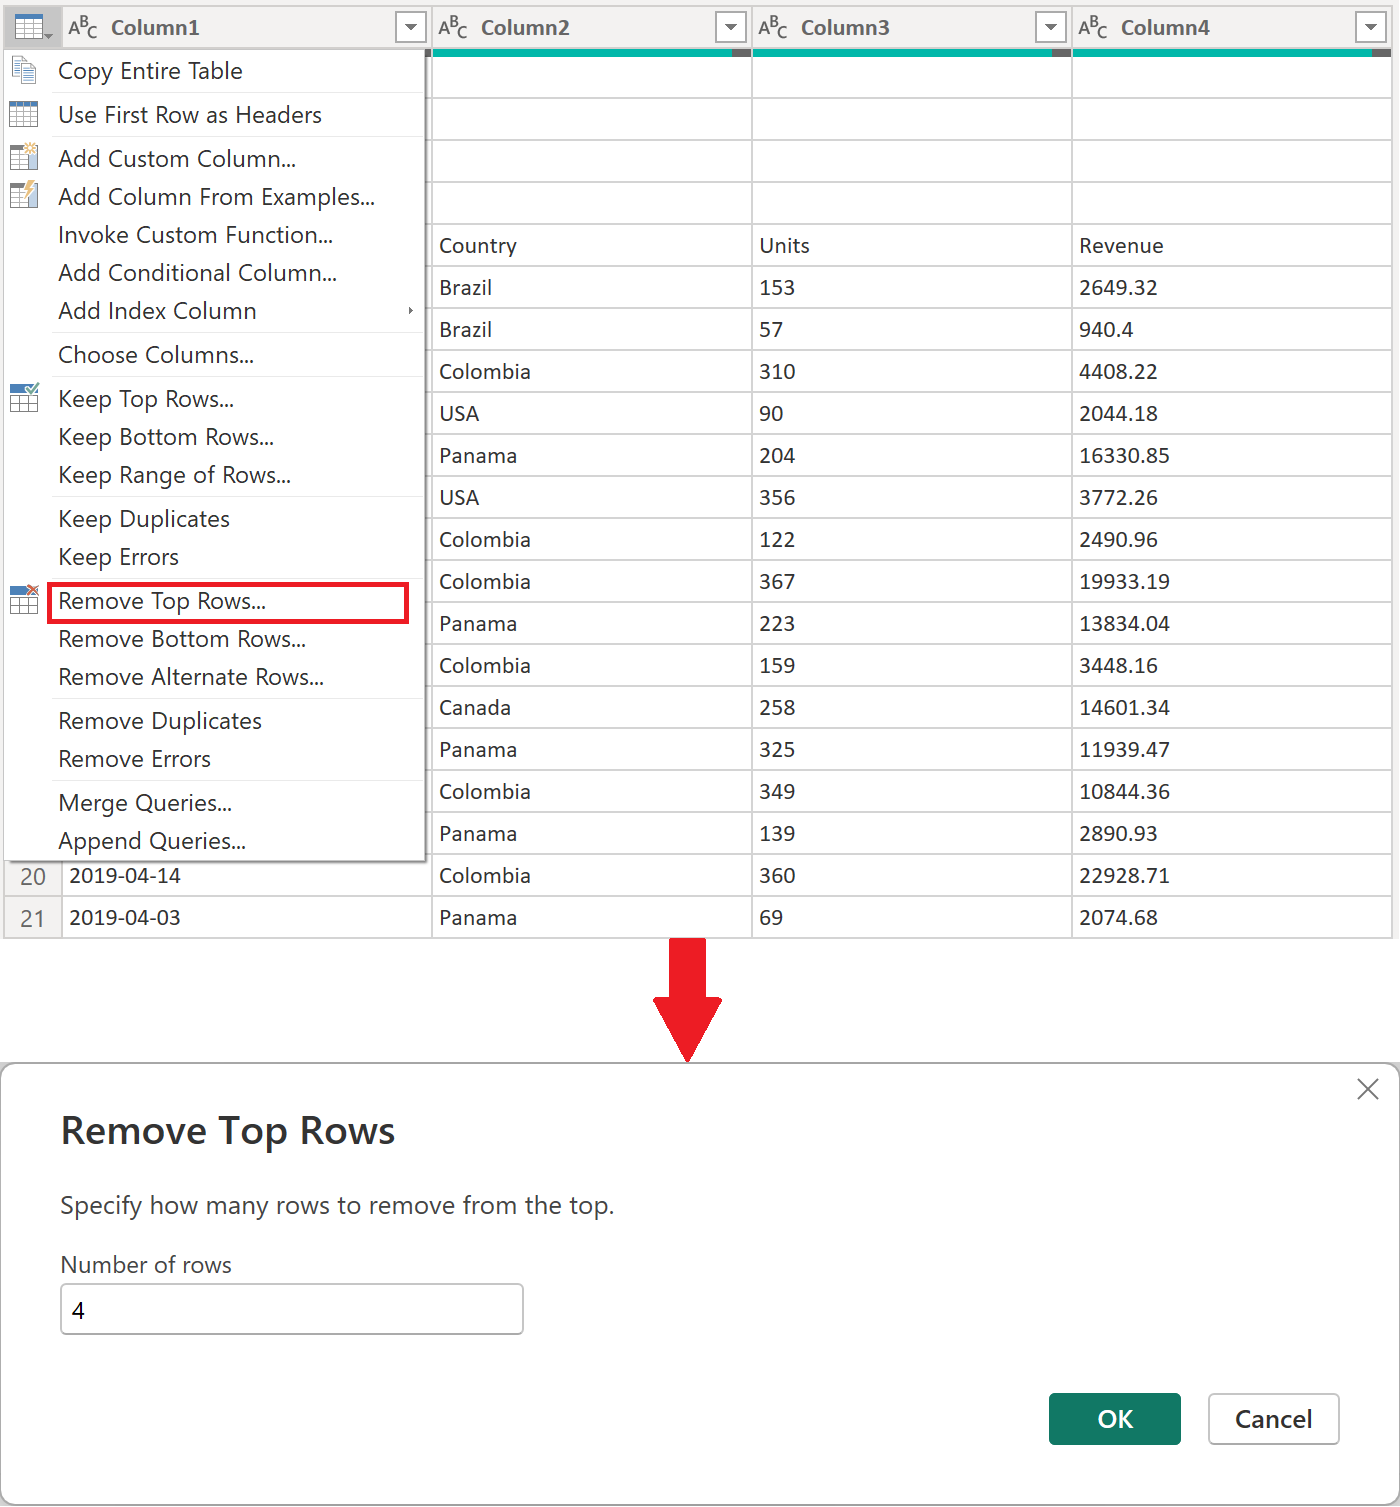Click the Copy Entire Table icon

(x=24, y=70)
